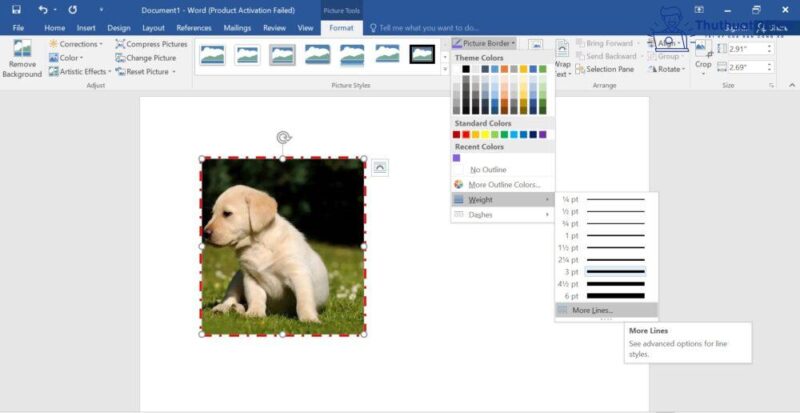
Task: Click the Save icon in title bar
Action: pyautogui.click(x=16, y=10)
